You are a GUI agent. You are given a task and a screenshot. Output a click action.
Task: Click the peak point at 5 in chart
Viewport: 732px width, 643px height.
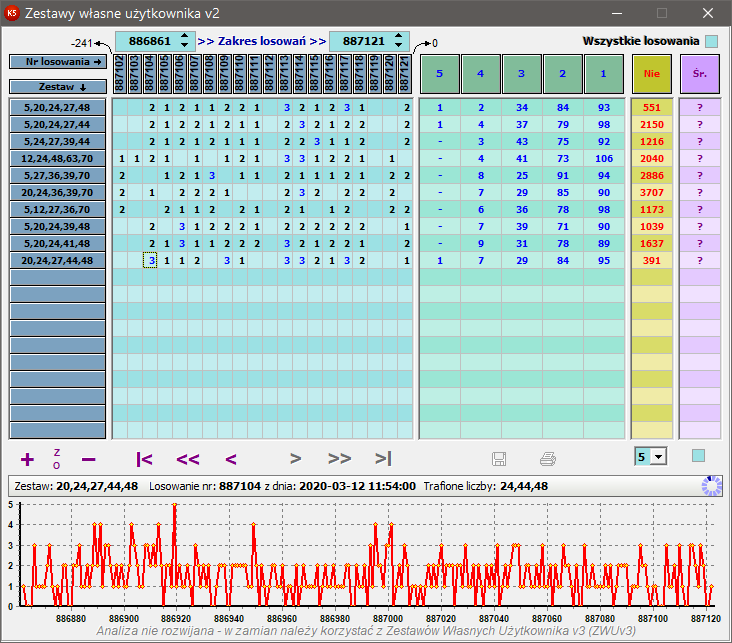coord(175,505)
